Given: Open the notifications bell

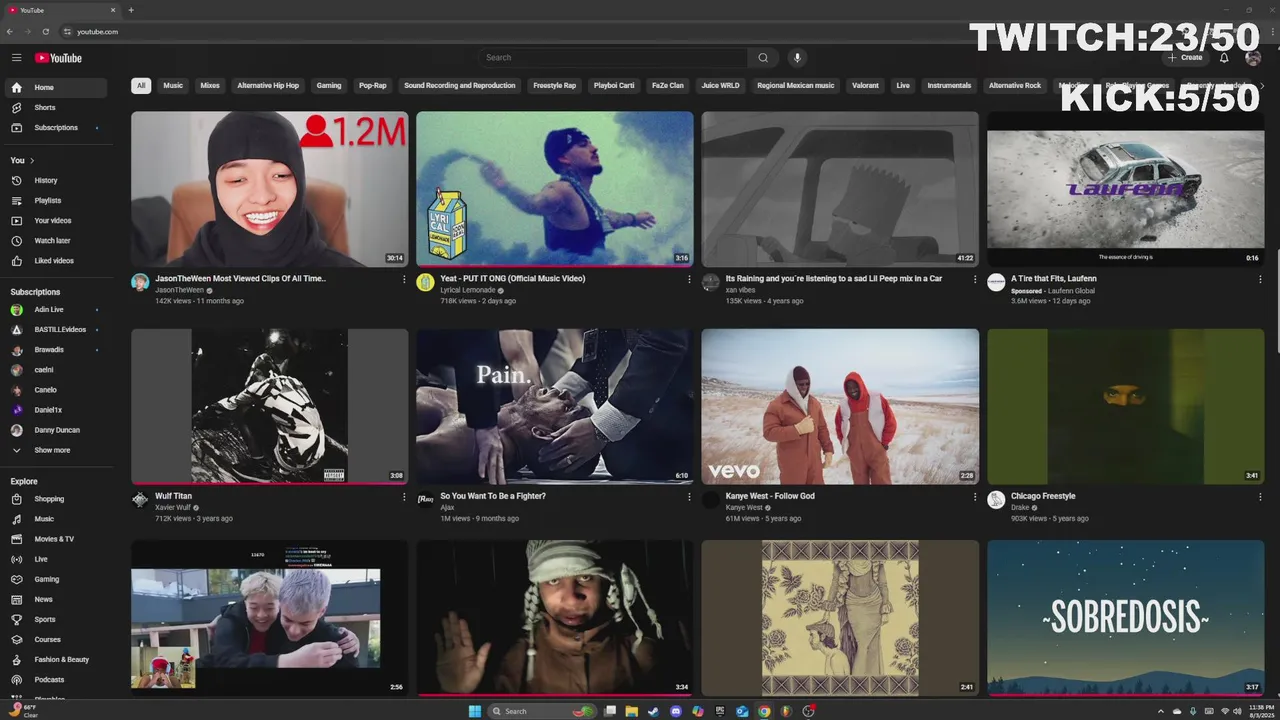Looking at the screenshot, I should coord(1224,58).
